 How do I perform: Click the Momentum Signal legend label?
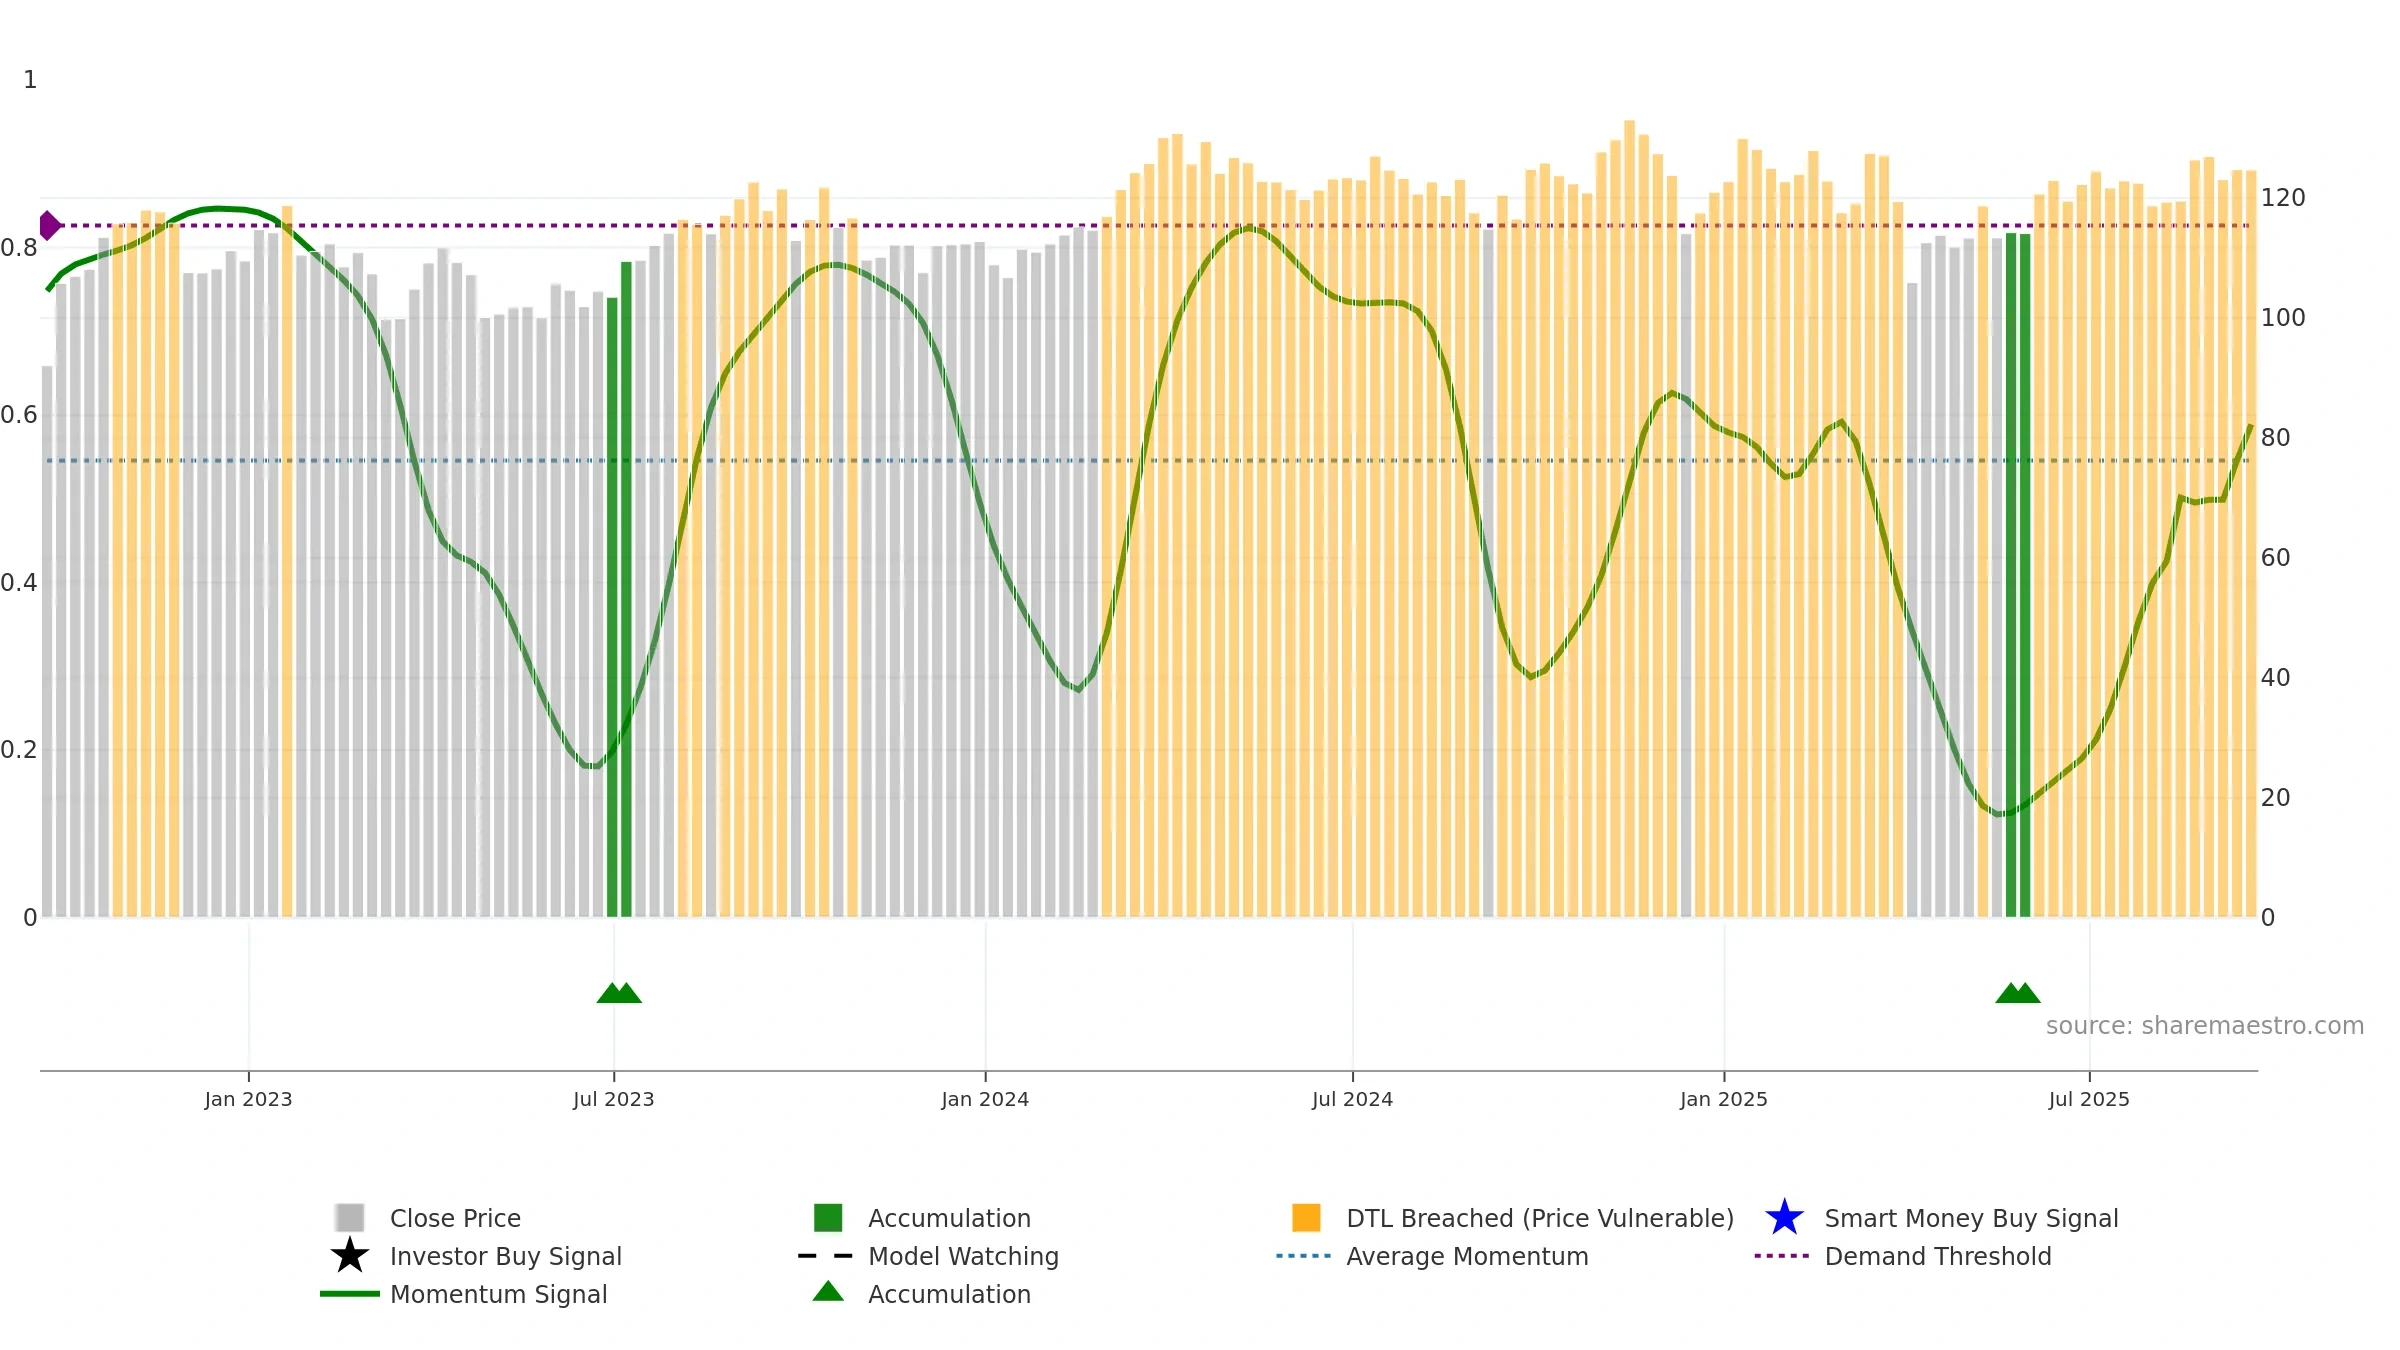tap(499, 1294)
